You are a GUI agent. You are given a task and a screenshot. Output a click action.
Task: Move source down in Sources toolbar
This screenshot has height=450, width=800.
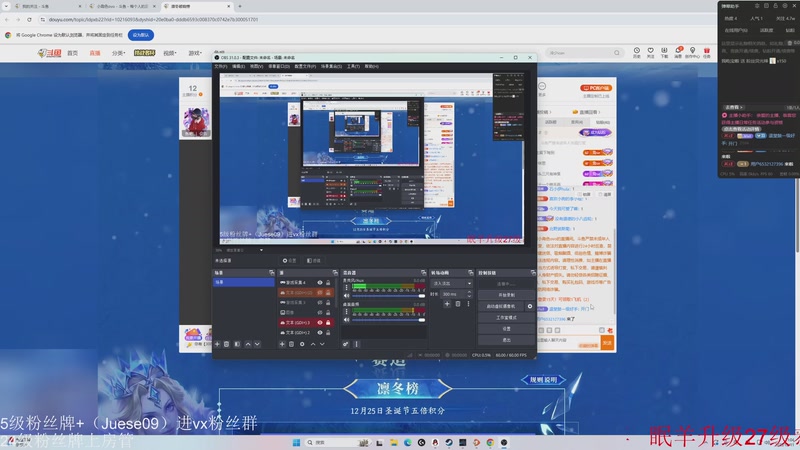322,344
